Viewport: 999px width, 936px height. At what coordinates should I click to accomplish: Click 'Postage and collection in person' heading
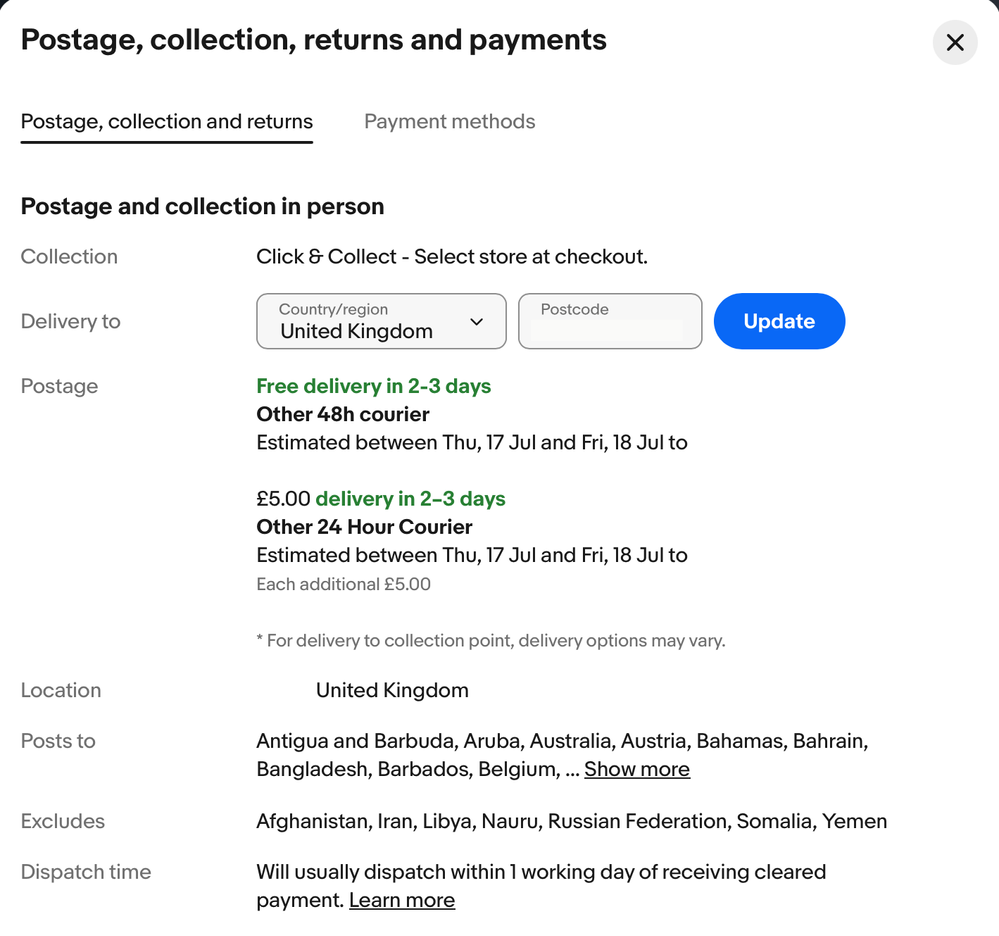202,206
